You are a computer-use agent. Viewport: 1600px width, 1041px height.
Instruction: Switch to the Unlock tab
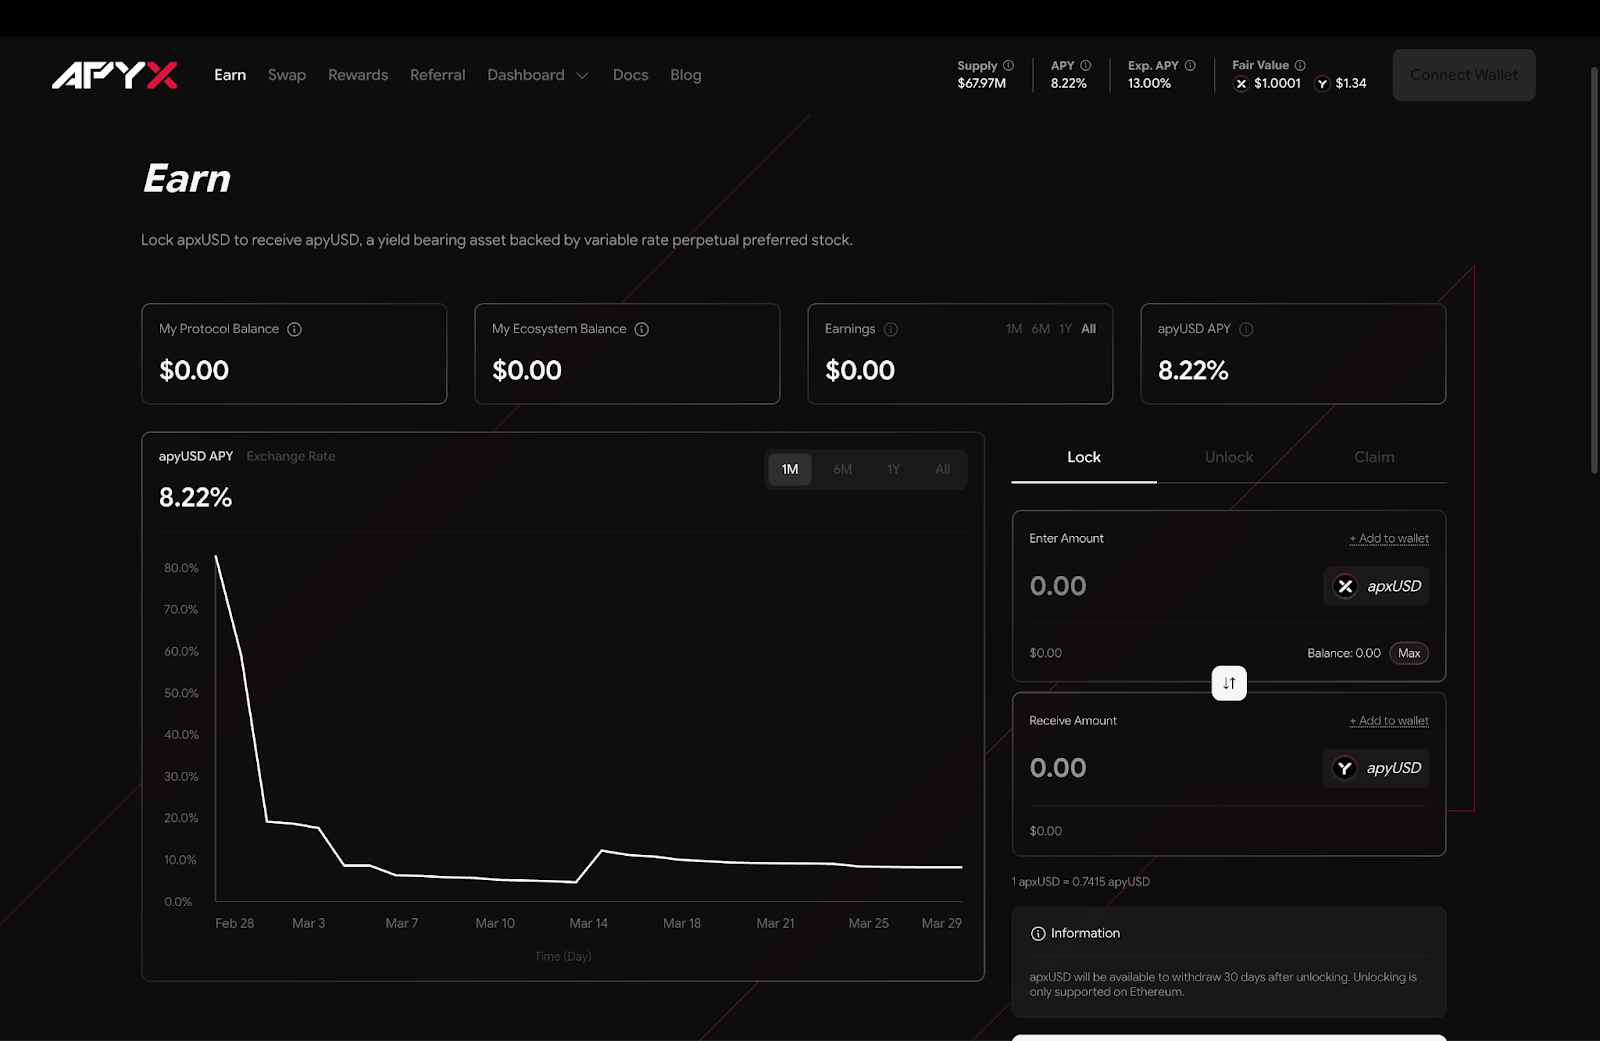(1229, 457)
